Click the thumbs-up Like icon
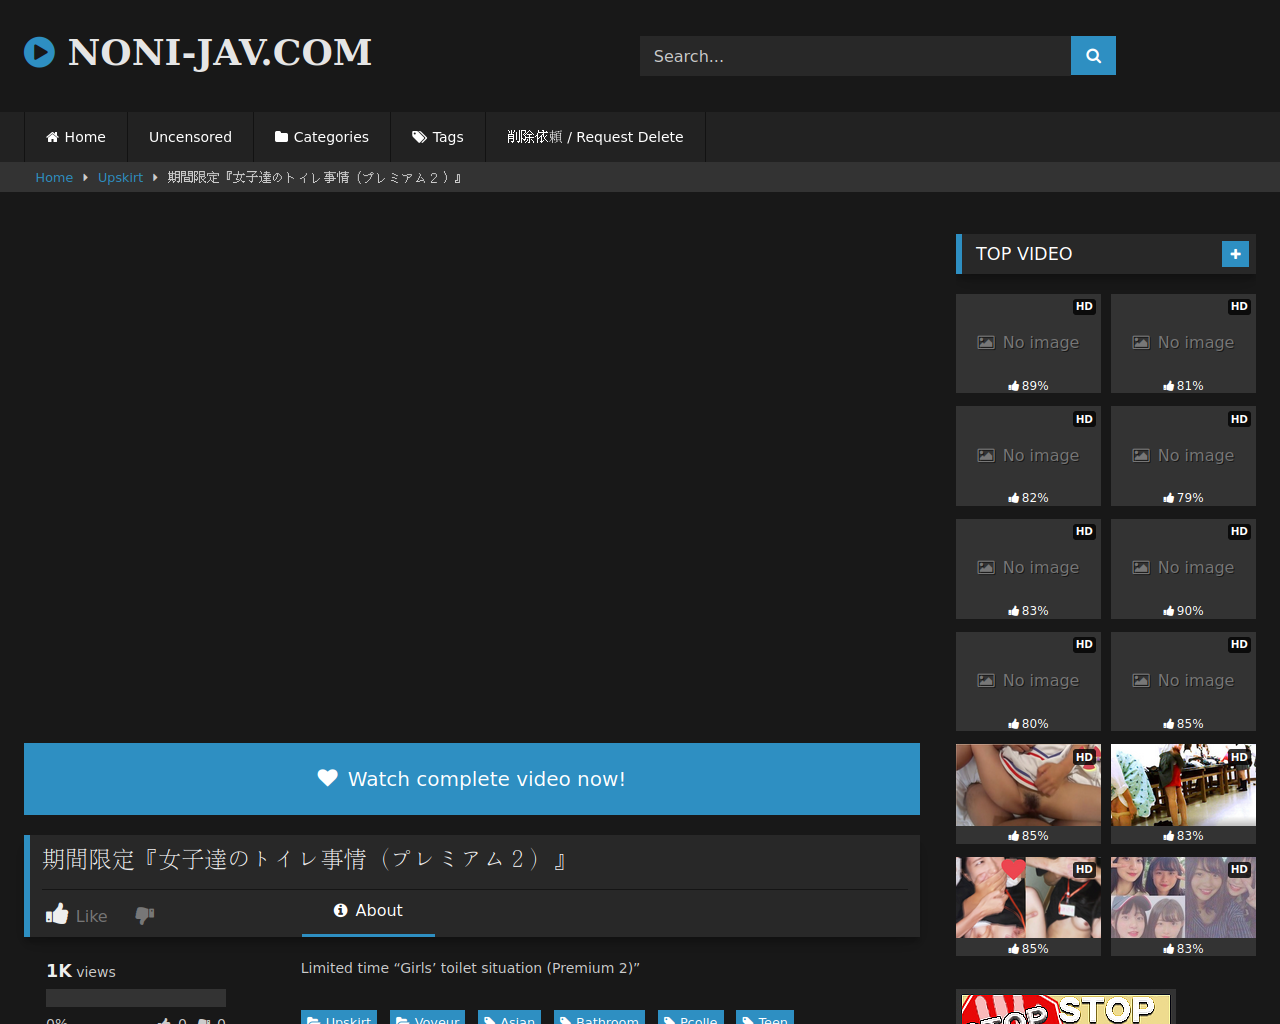The height and width of the screenshot is (1024, 1280). pos(58,914)
